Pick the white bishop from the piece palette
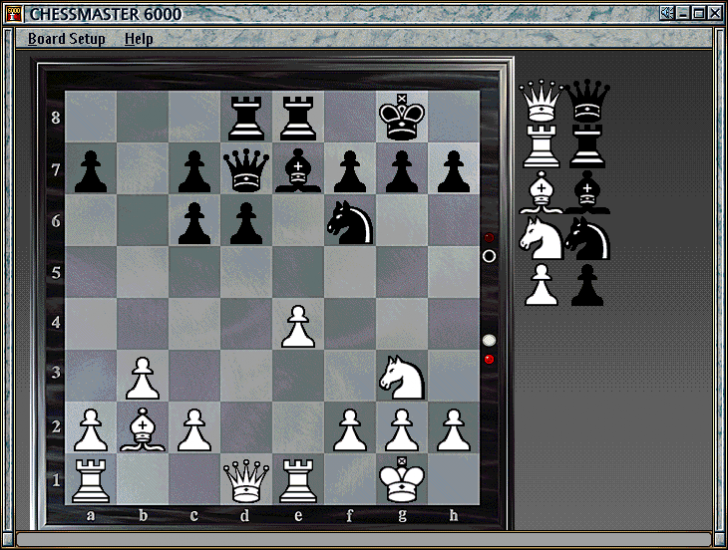Viewport: 728px width, 550px height. [541, 192]
